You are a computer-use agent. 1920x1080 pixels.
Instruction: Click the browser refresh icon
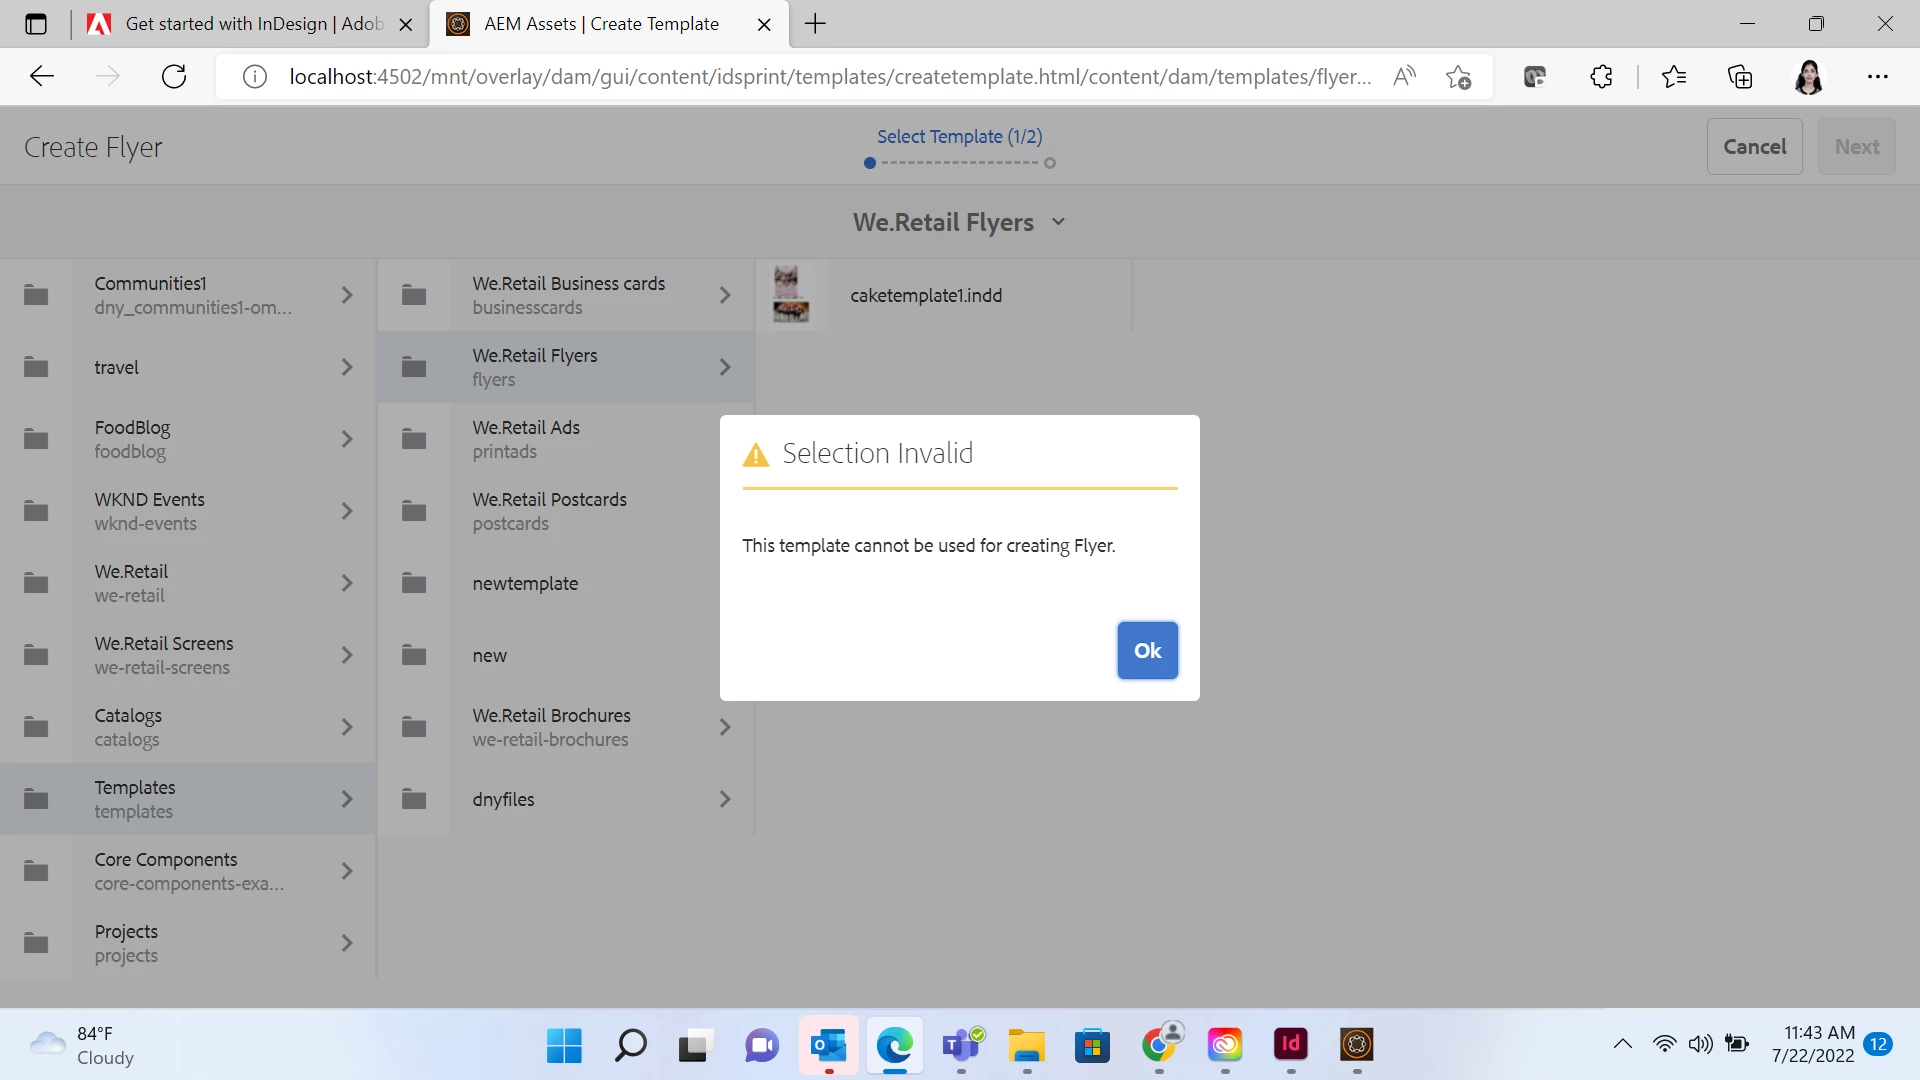(x=174, y=77)
